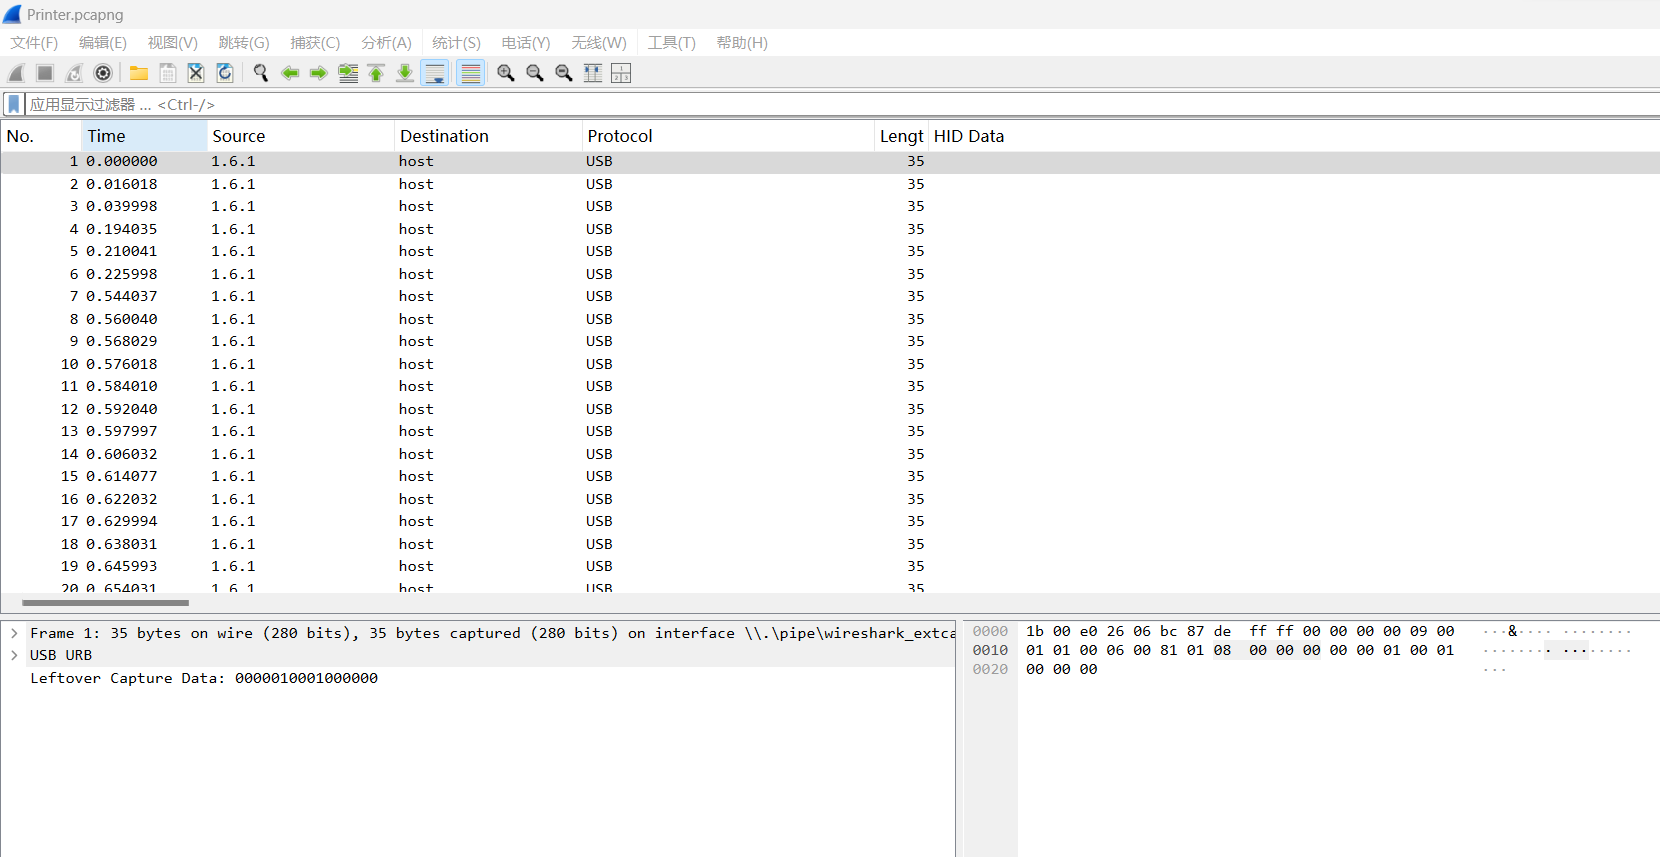Click the stop capture square icon

45,73
